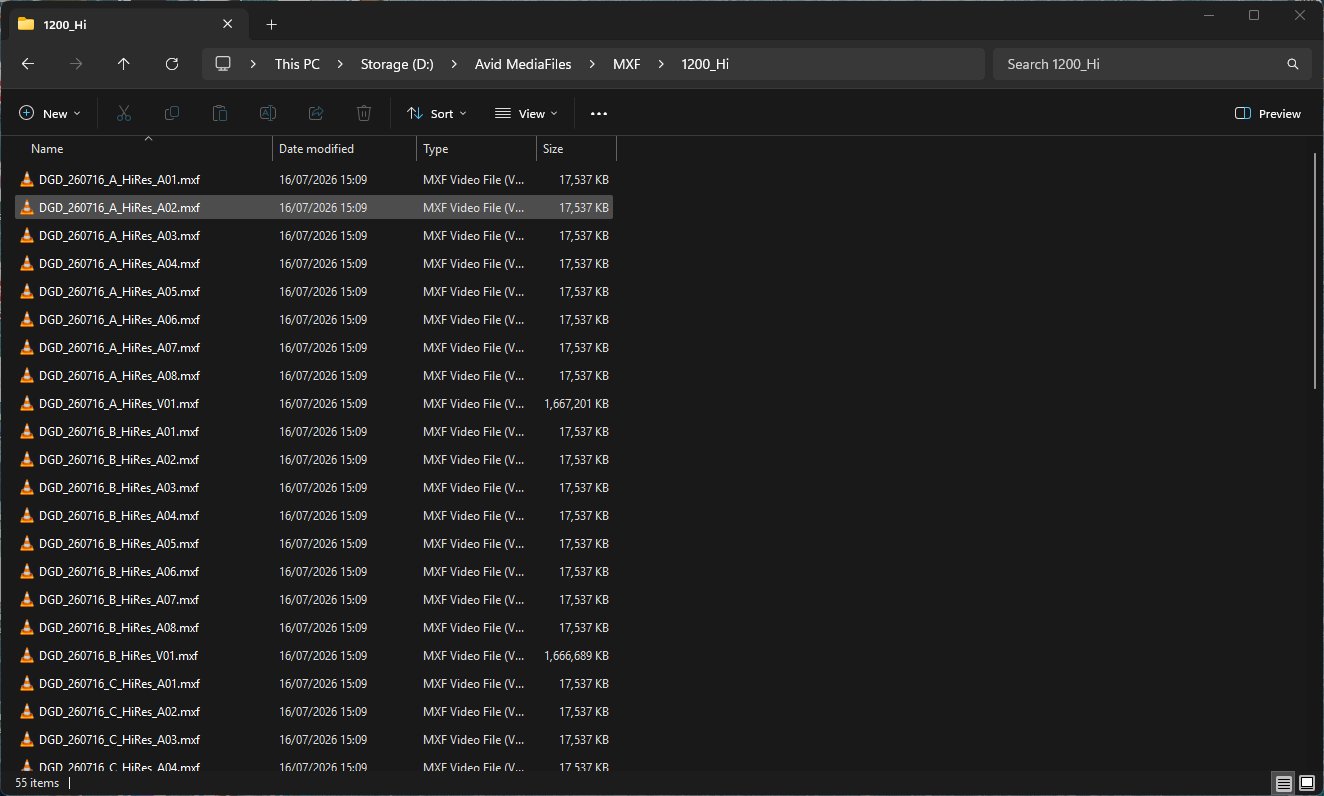
Task: Click the 1,666,689 KB size value
Action: point(576,656)
